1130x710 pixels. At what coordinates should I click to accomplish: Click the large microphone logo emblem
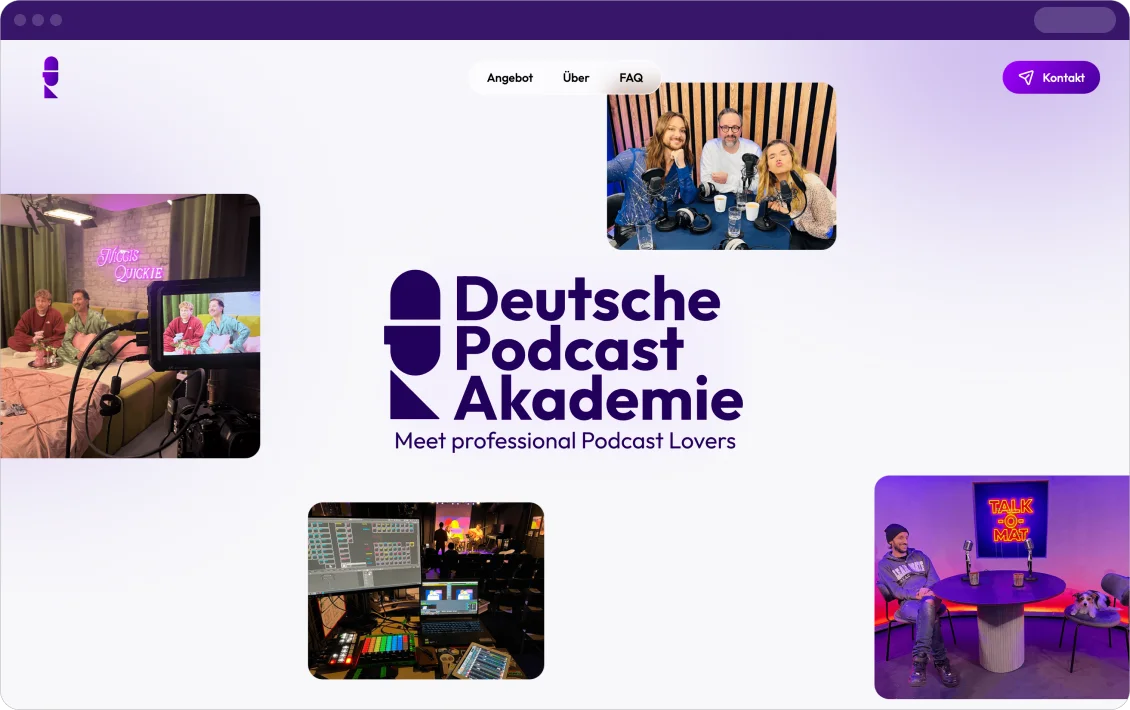point(412,345)
